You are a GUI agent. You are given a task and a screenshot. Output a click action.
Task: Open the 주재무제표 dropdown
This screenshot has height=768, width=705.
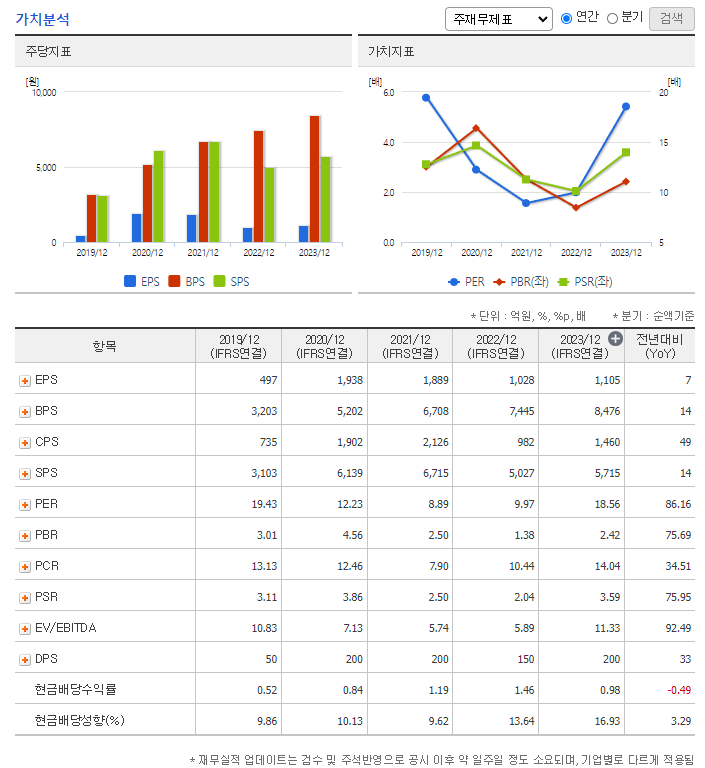498,19
